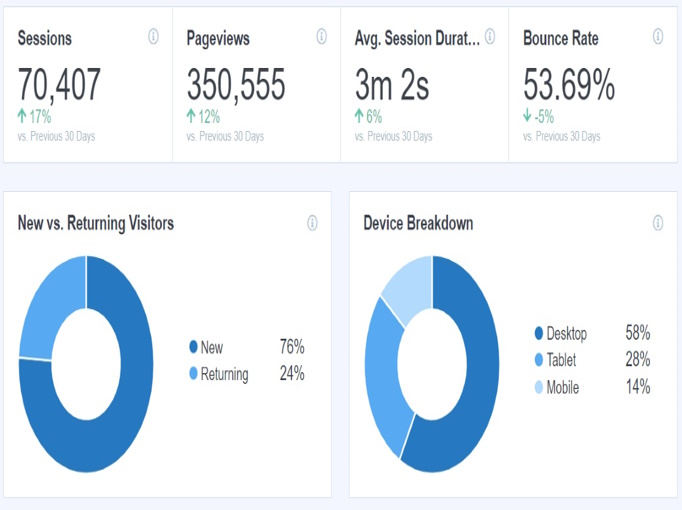Select the Mobile legend entry
Viewport: 682px width, 510px height.
tap(562, 387)
